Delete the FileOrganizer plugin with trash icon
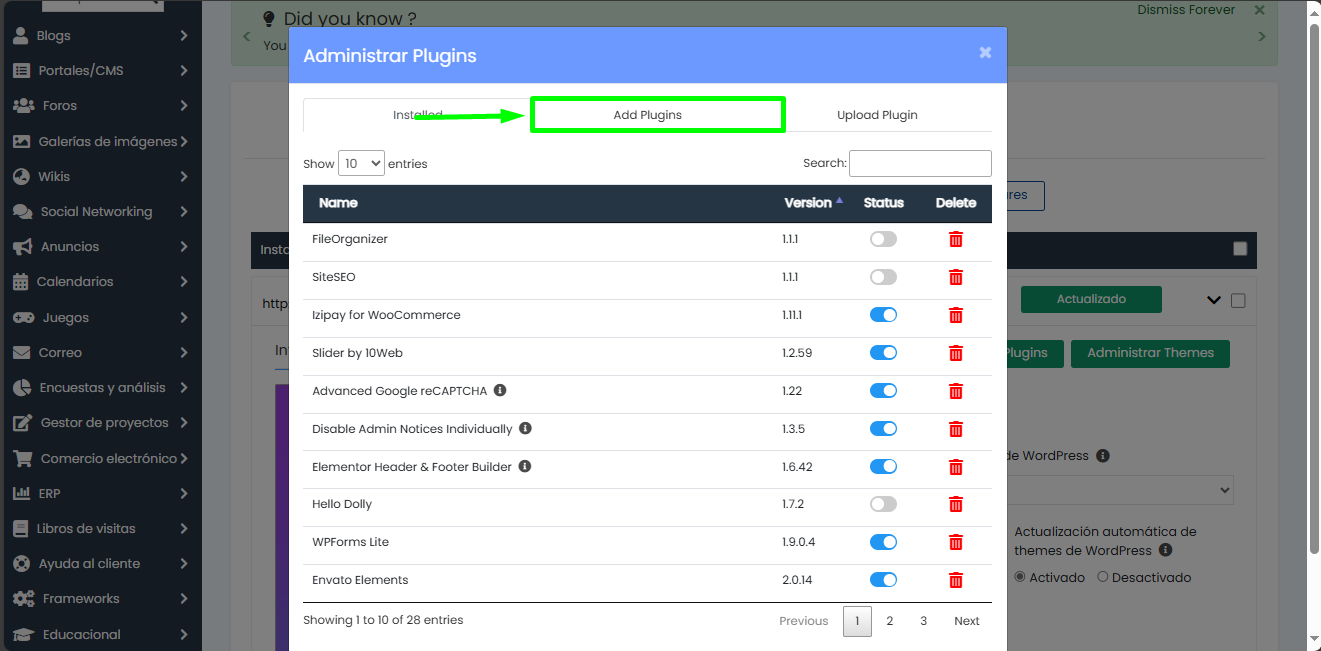1321x651 pixels. tap(955, 239)
